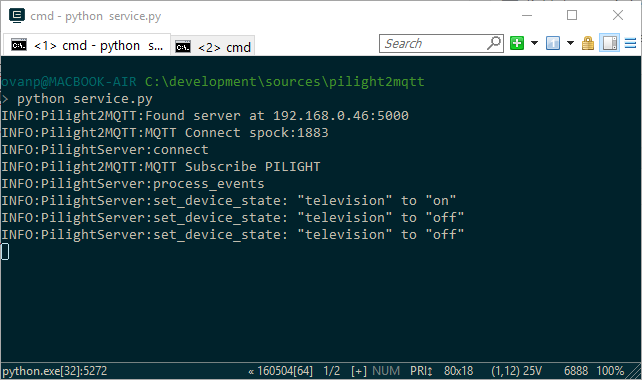Click the magnifier icon in the search box
Image resolution: width=642 pixels, height=380 pixels.
[494, 43]
